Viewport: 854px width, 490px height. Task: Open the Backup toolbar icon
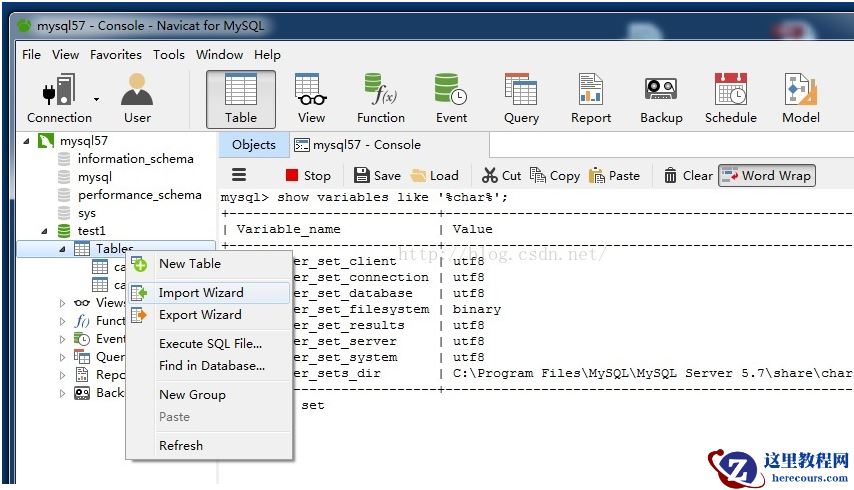point(661,99)
